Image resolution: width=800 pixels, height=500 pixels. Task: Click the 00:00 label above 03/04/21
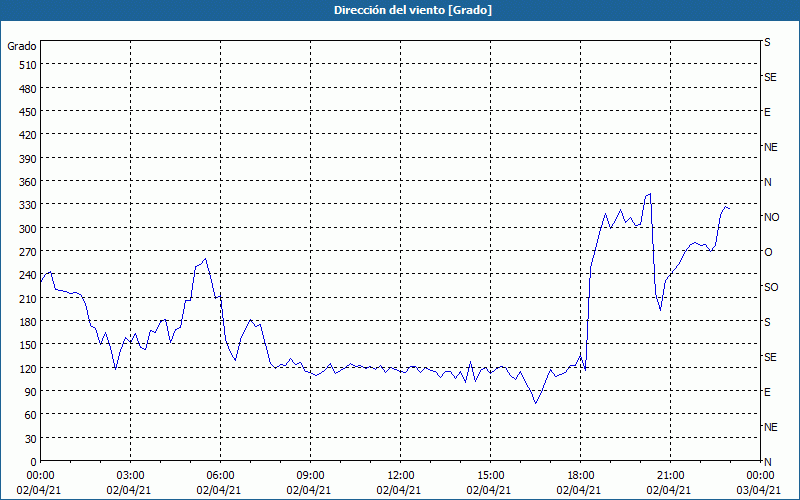(760, 476)
